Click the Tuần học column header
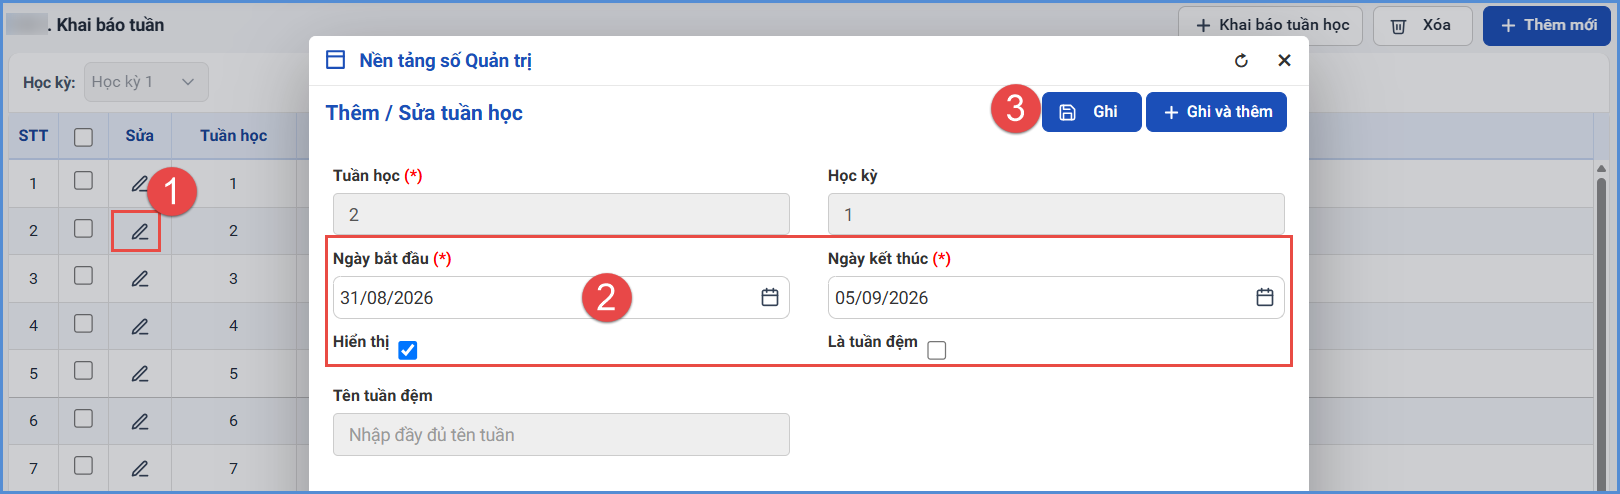The height and width of the screenshot is (494, 1620). click(x=233, y=136)
